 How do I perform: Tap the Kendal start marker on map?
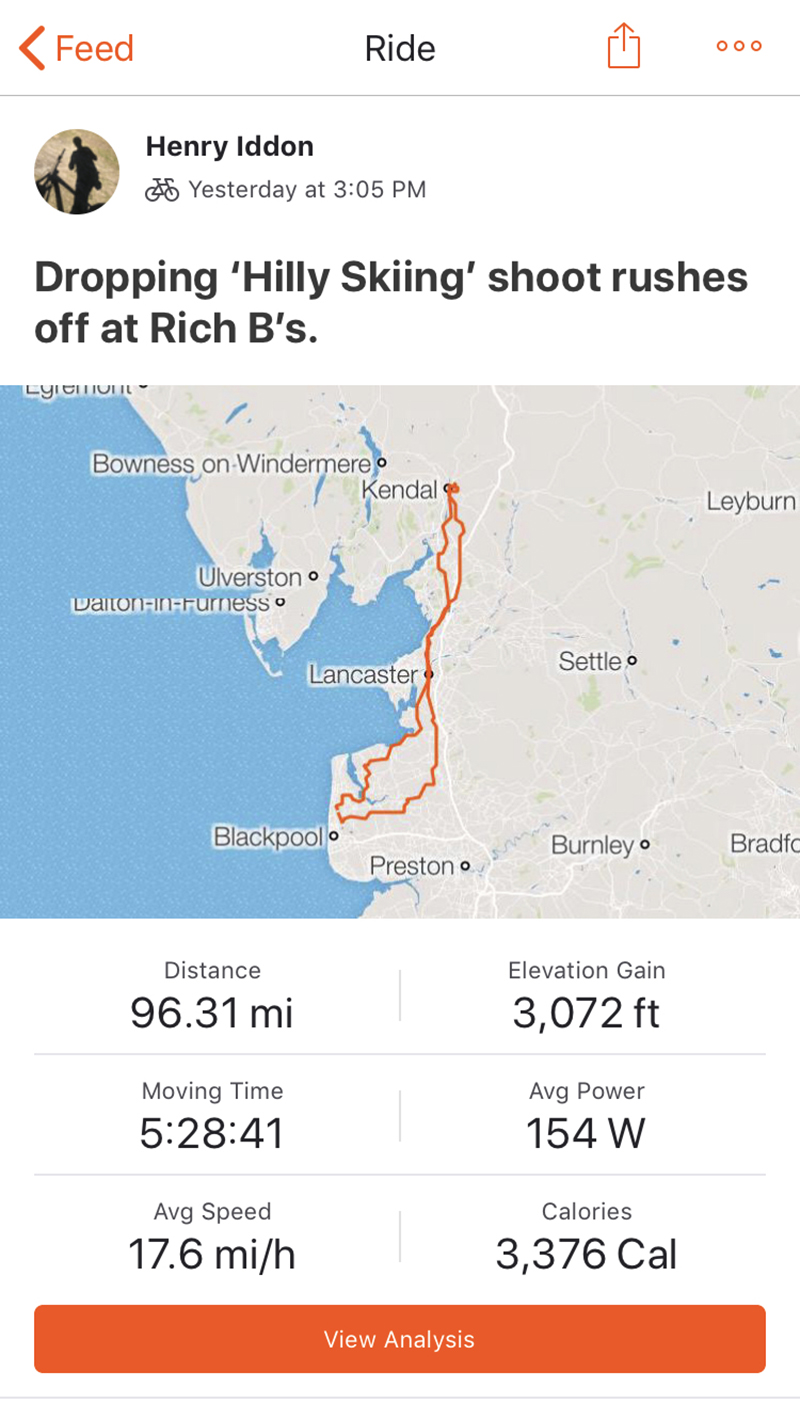(x=453, y=488)
